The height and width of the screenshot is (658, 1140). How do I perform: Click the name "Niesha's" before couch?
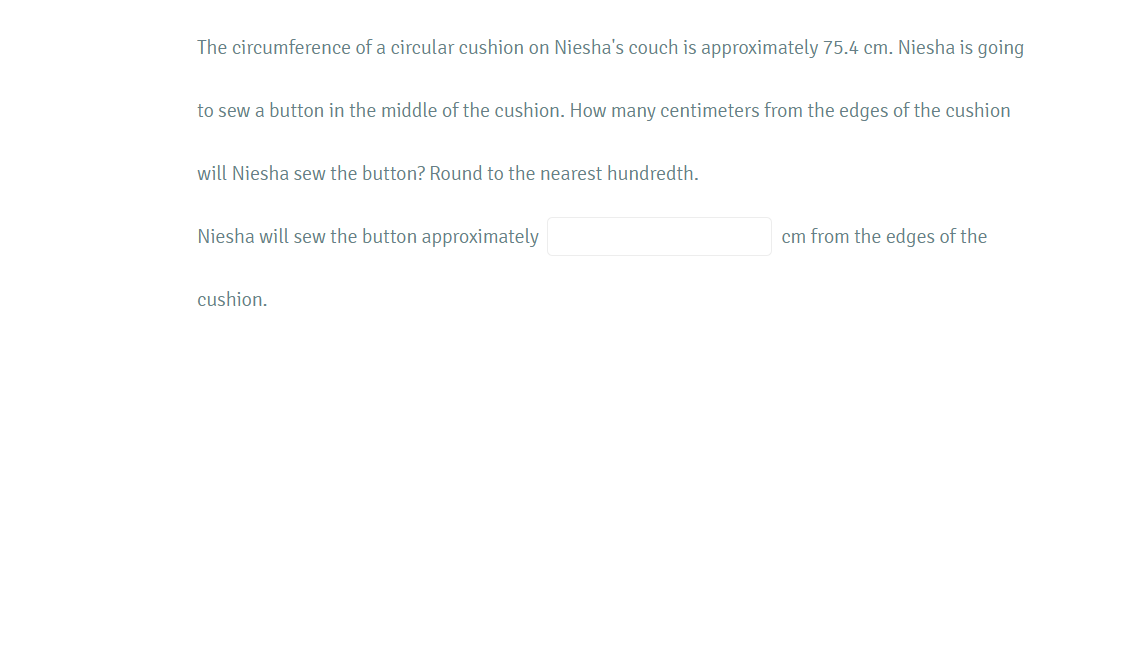pyautogui.click(x=588, y=48)
